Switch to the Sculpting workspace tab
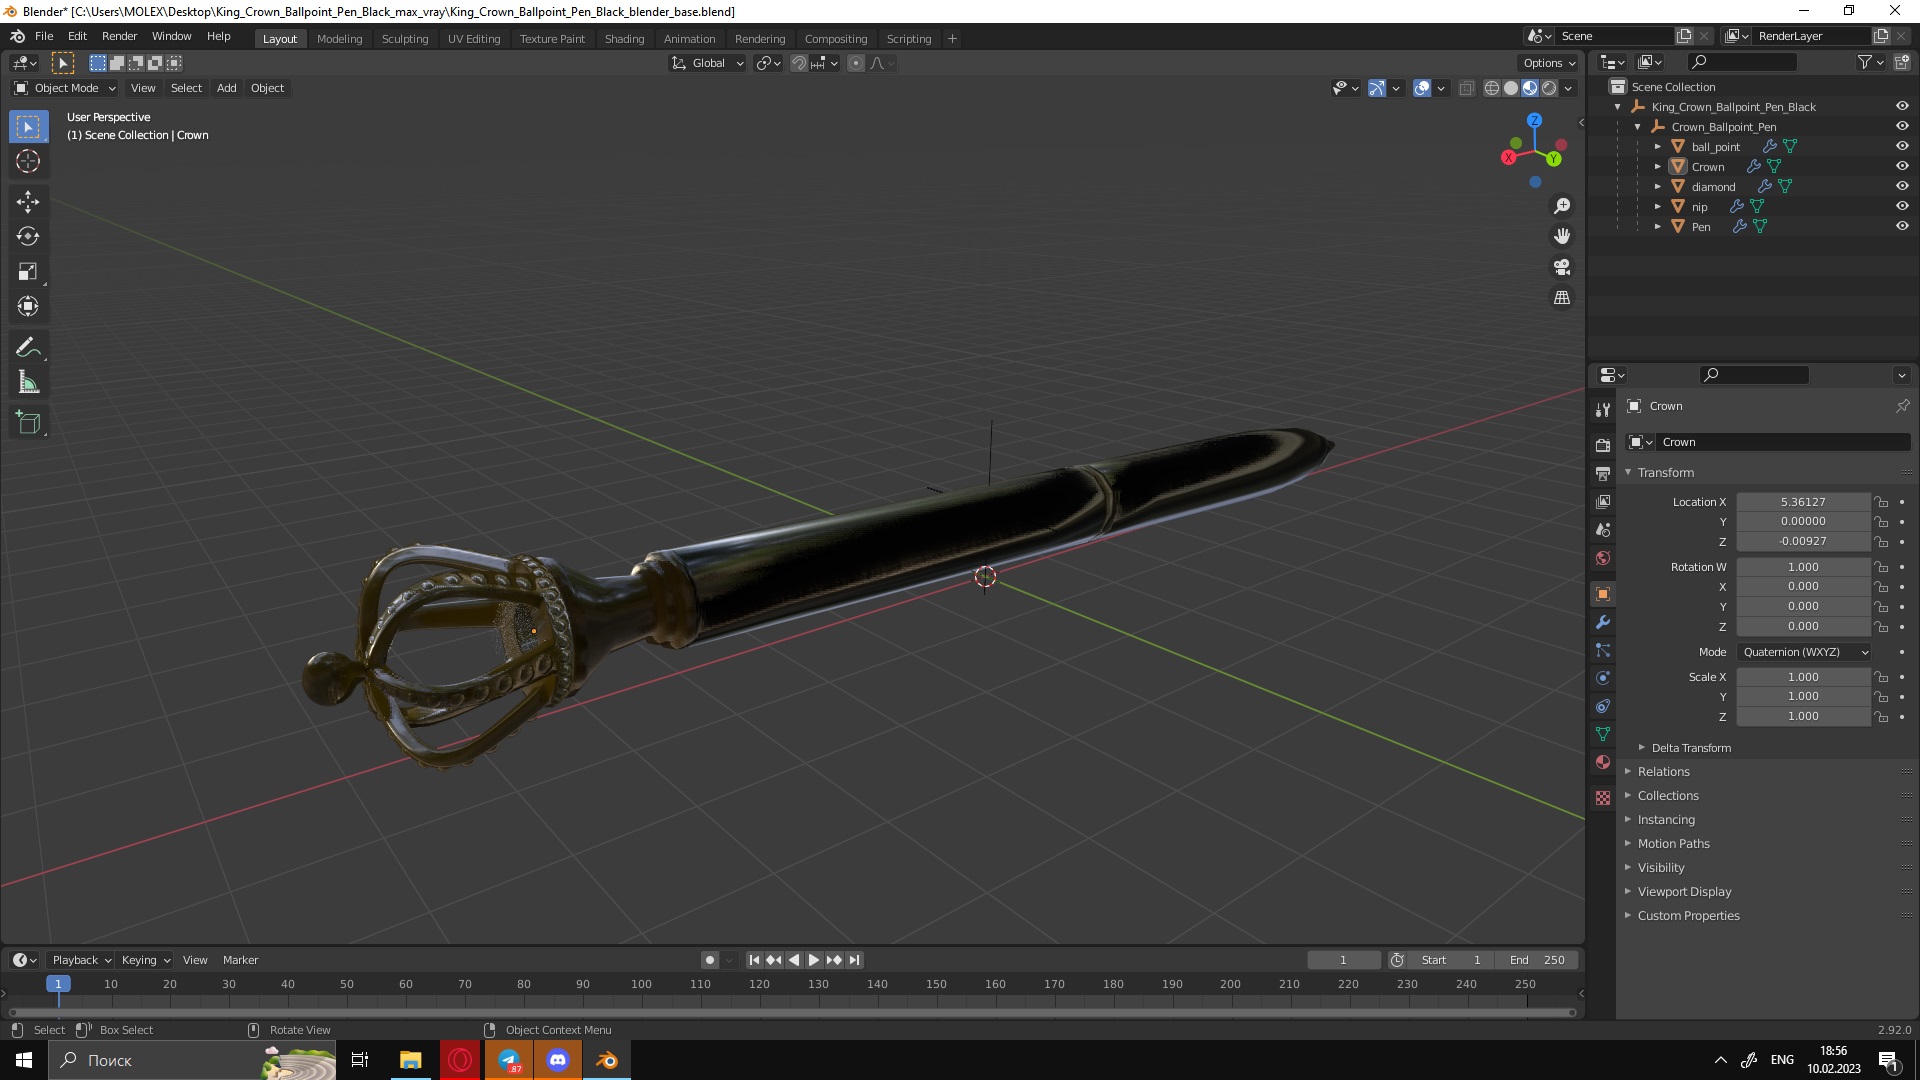Screen dimensions: 1920x1080 click(x=404, y=39)
